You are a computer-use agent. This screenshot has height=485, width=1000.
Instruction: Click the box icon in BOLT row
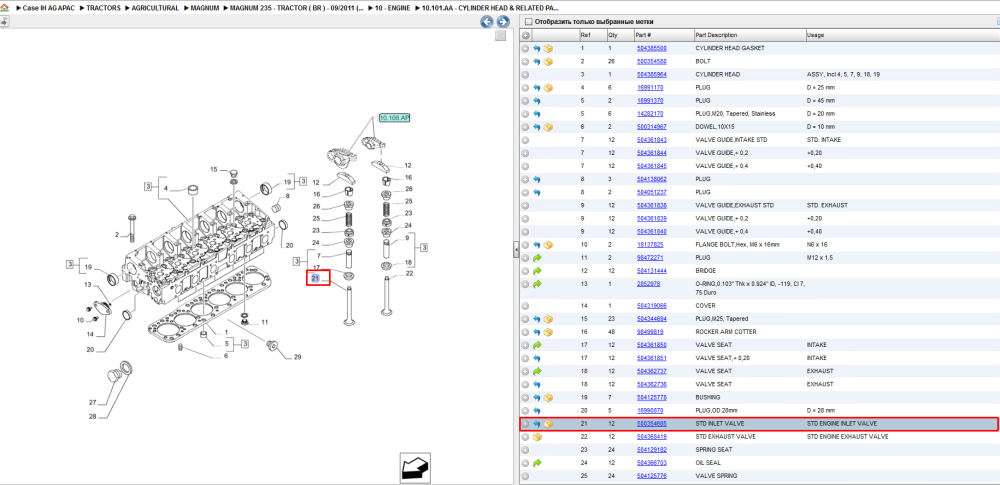548,61
